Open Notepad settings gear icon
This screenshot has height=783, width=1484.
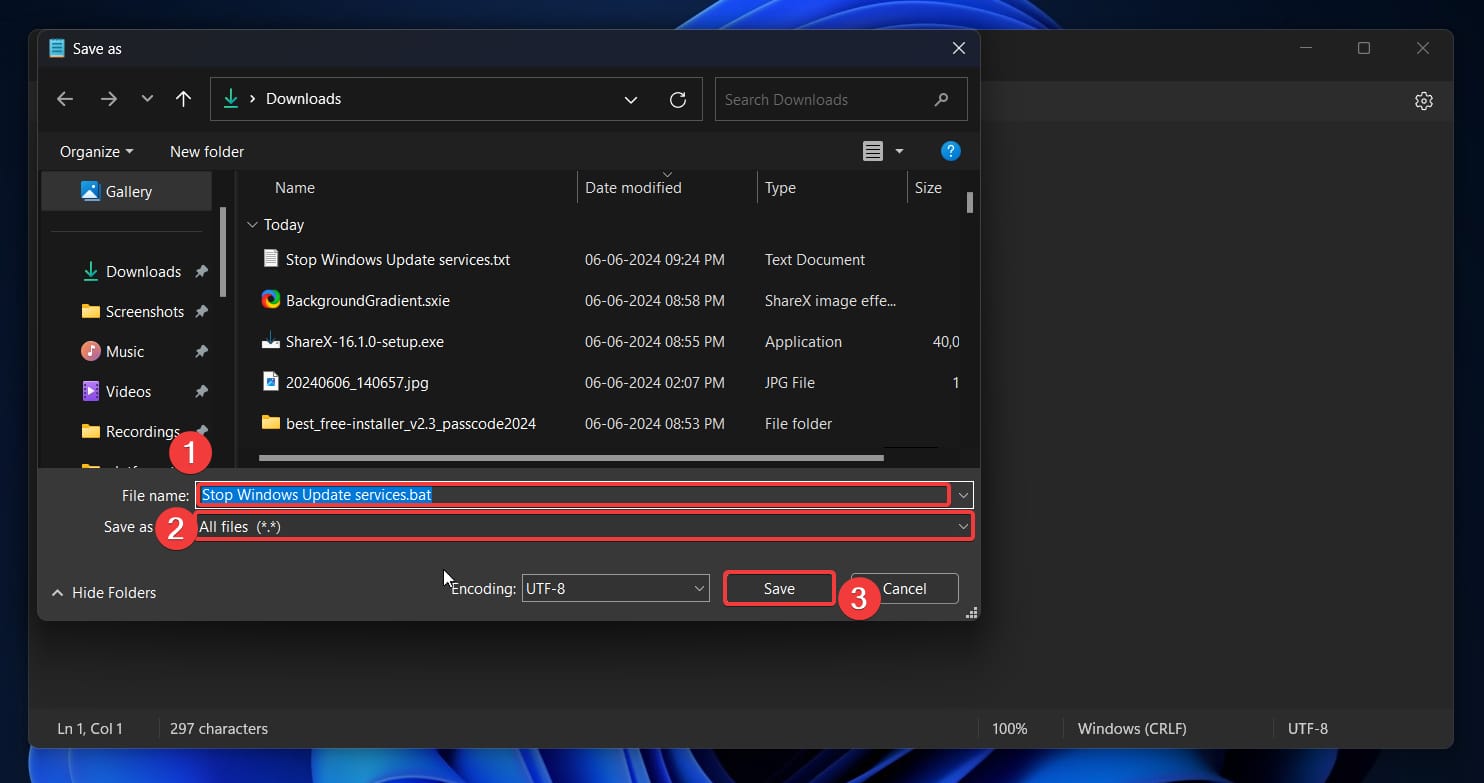point(1423,101)
